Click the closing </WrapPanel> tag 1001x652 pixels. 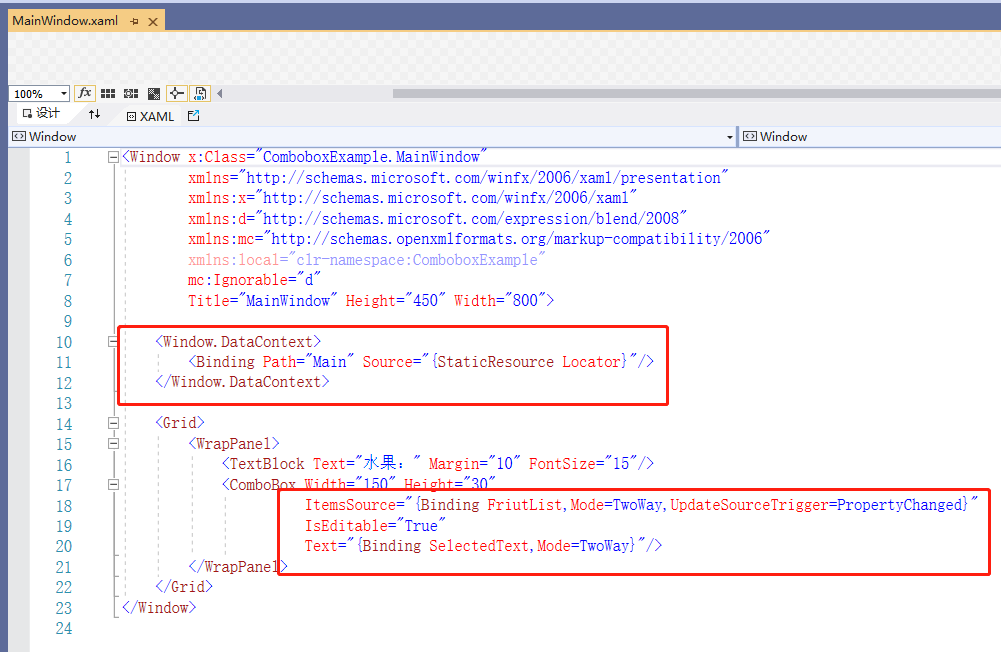[x=238, y=566]
